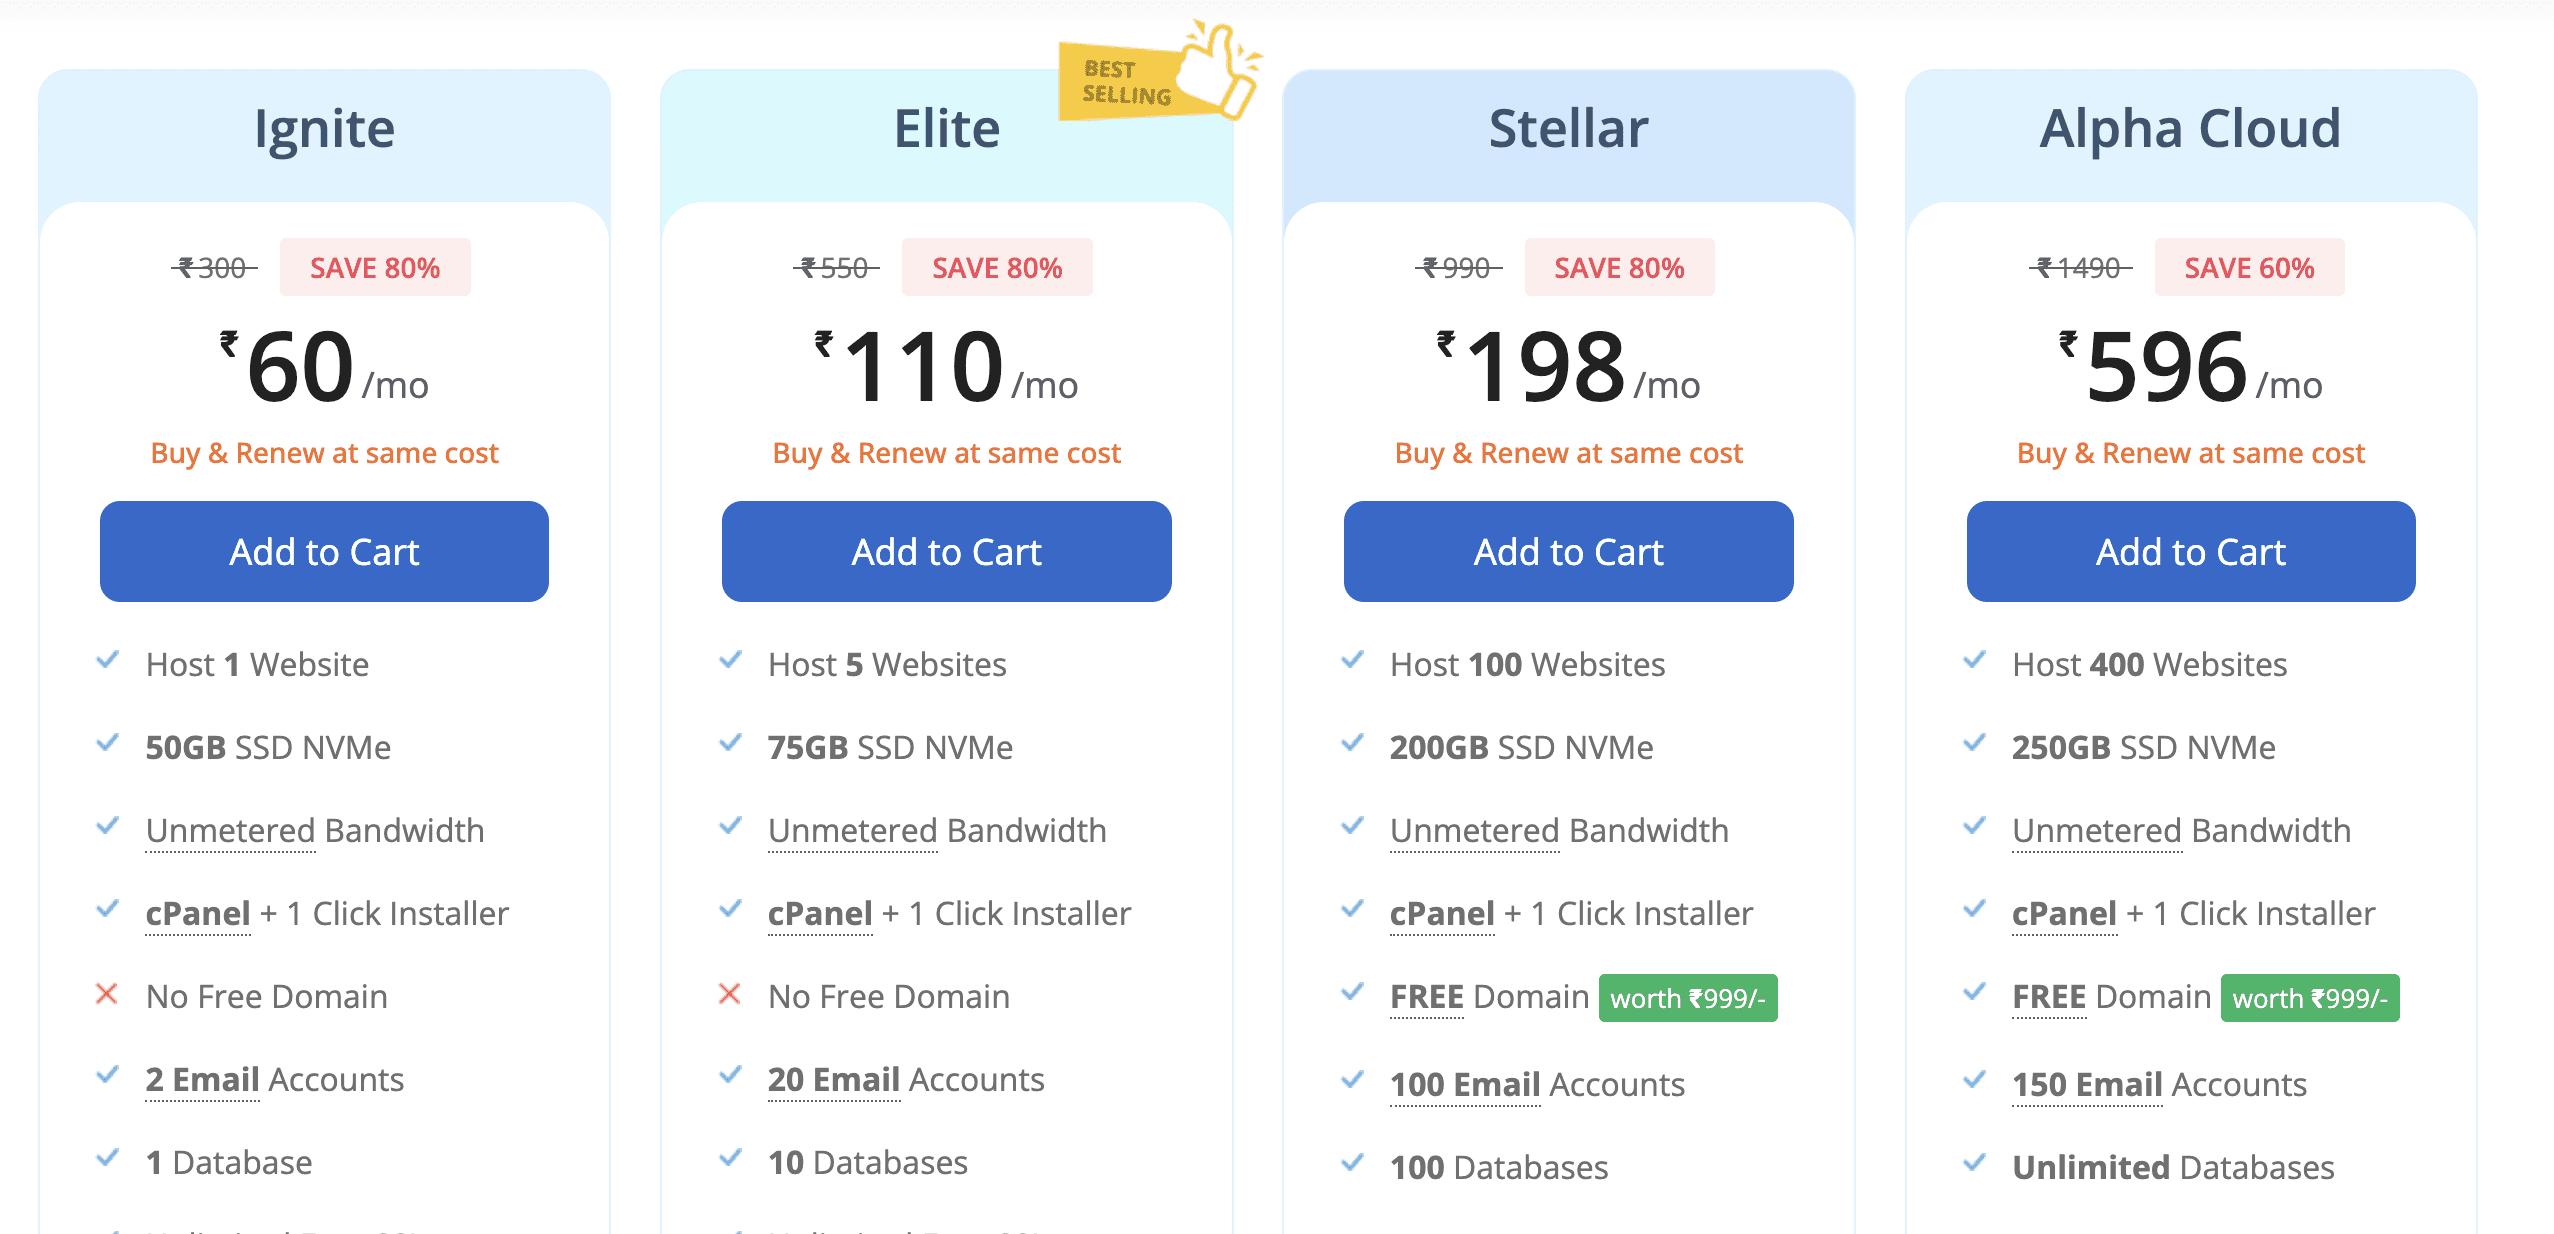Click the SAVE 60% tag on Alpha Cloud

coord(2249,267)
